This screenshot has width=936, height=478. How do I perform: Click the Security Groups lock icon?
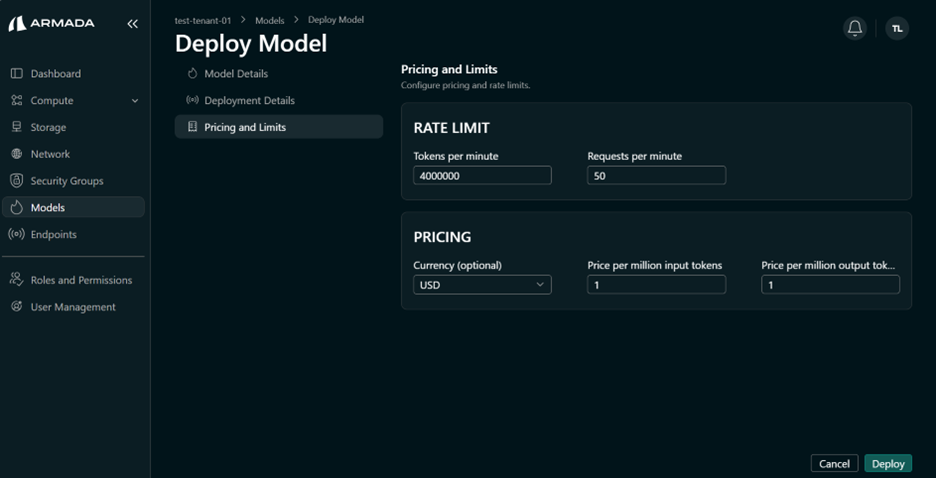(17, 180)
